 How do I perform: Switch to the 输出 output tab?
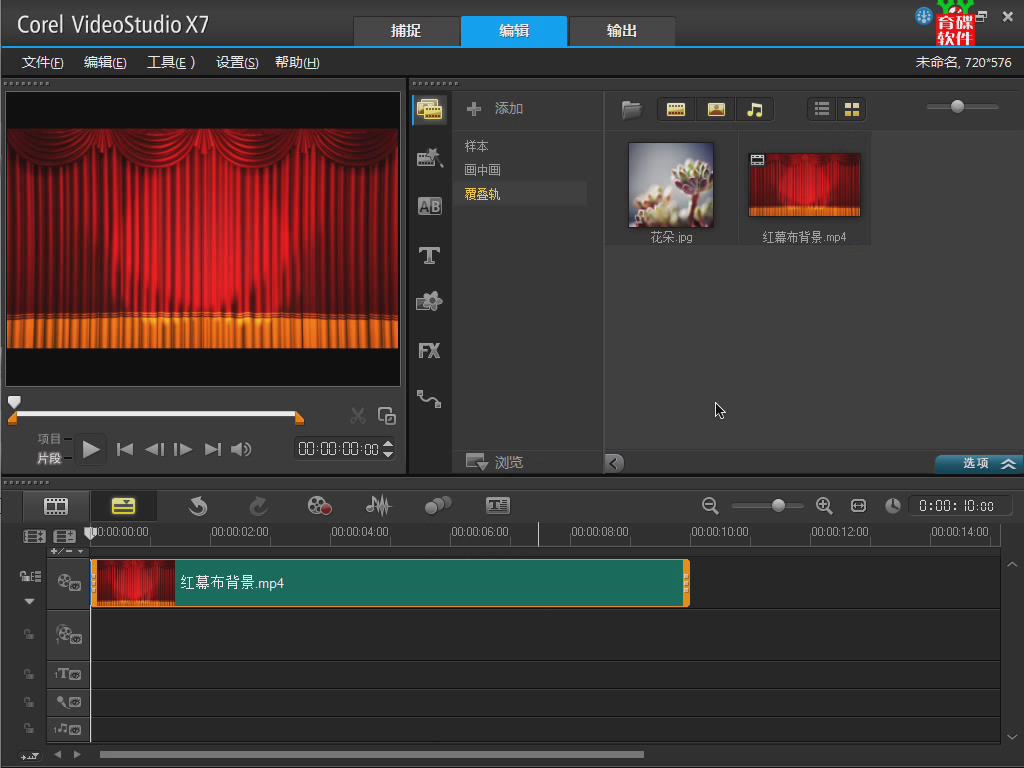622,31
